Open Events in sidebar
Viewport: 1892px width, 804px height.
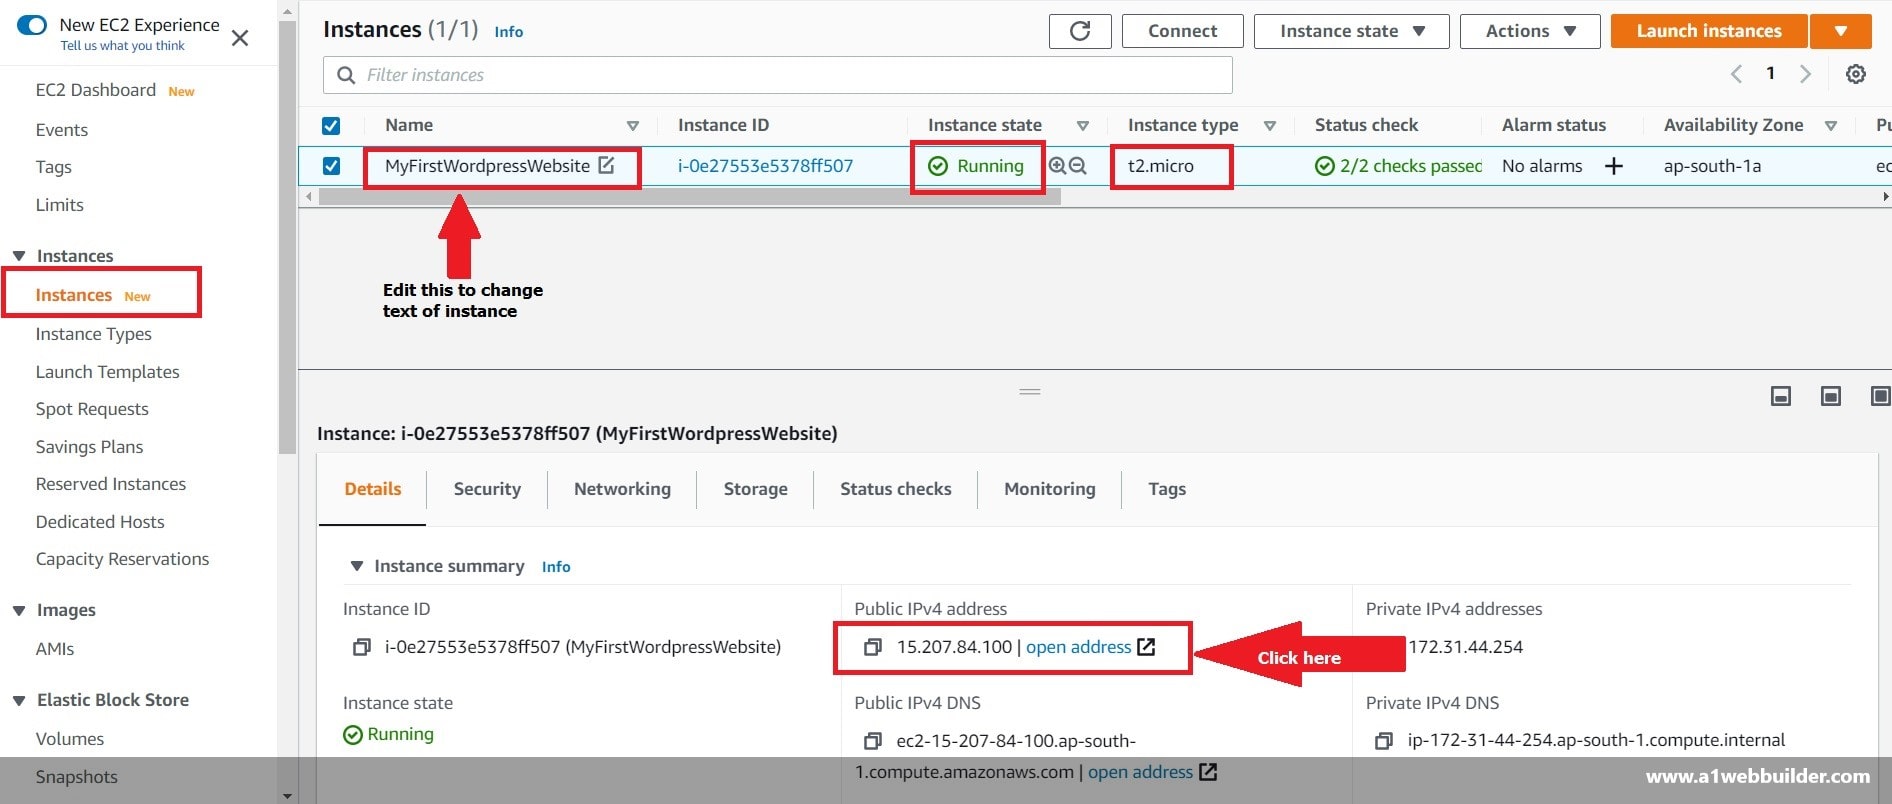pos(62,130)
